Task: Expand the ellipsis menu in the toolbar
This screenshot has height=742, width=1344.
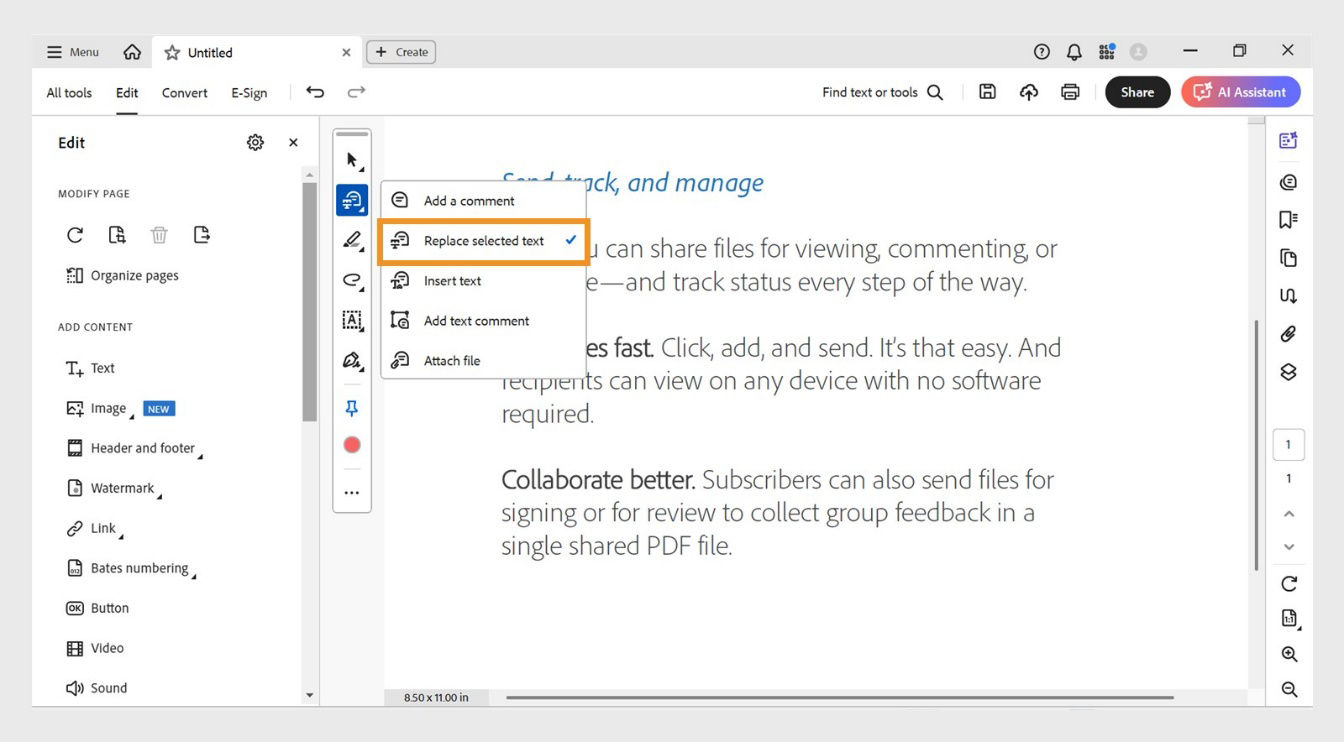Action: 351,491
